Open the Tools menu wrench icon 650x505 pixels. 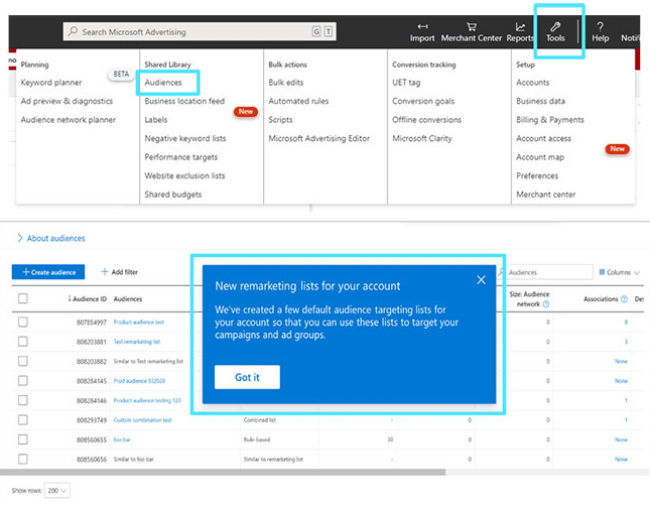(x=555, y=26)
